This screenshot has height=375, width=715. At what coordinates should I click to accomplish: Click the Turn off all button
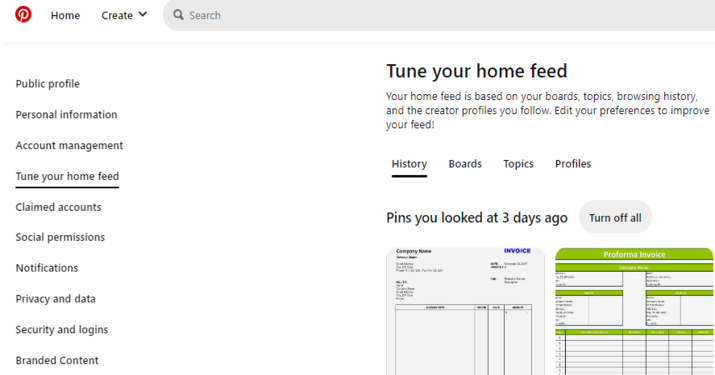pos(615,218)
